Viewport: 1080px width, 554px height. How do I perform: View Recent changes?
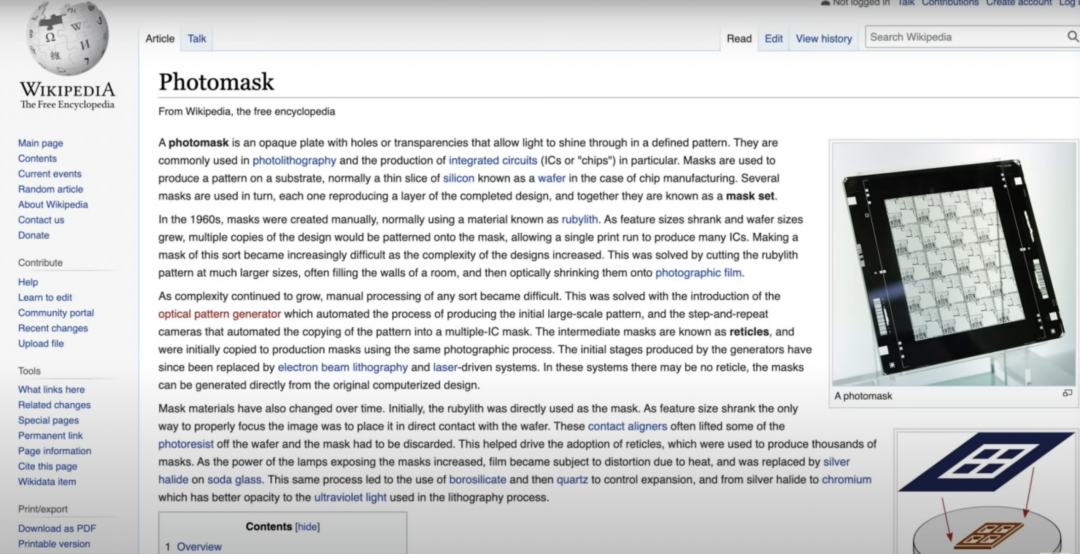(x=53, y=328)
